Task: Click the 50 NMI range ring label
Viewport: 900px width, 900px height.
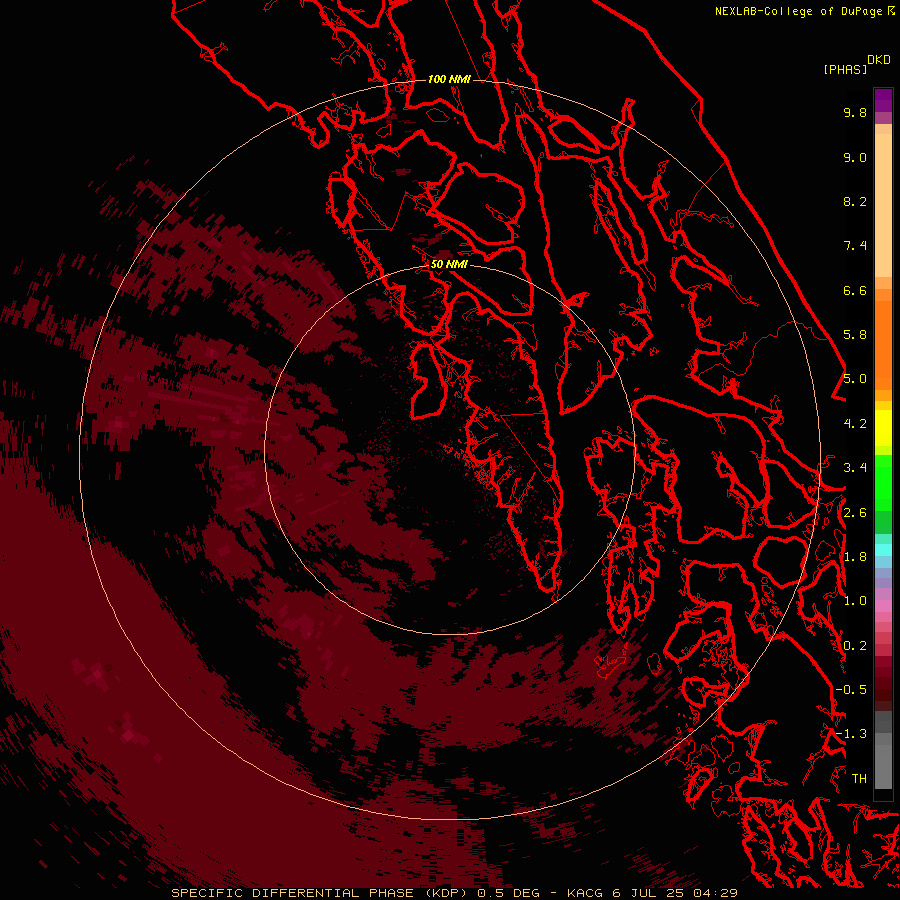Action: tap(449, 264)
